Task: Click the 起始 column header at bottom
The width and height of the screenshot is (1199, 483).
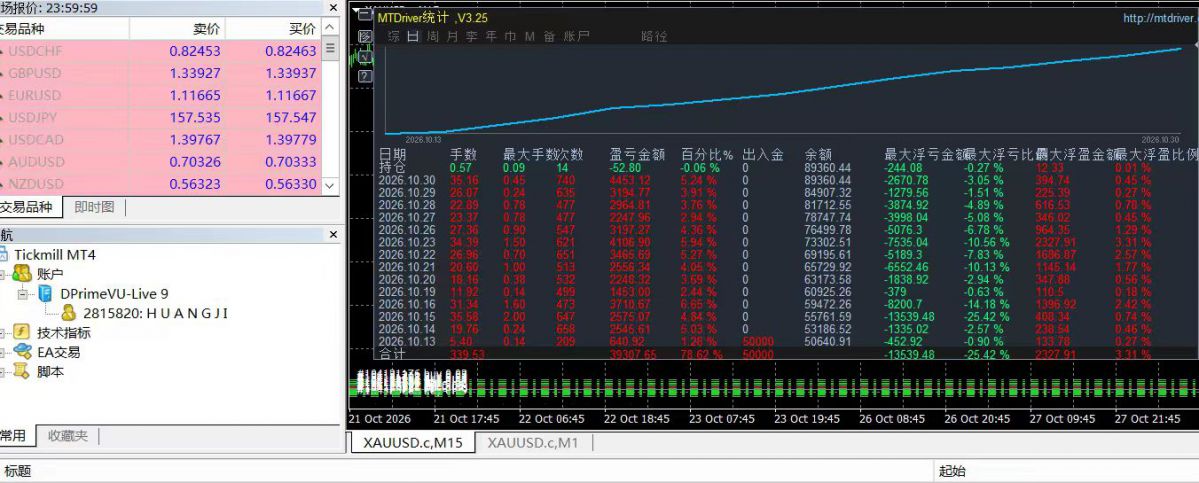Action: (x=952, y=472)
